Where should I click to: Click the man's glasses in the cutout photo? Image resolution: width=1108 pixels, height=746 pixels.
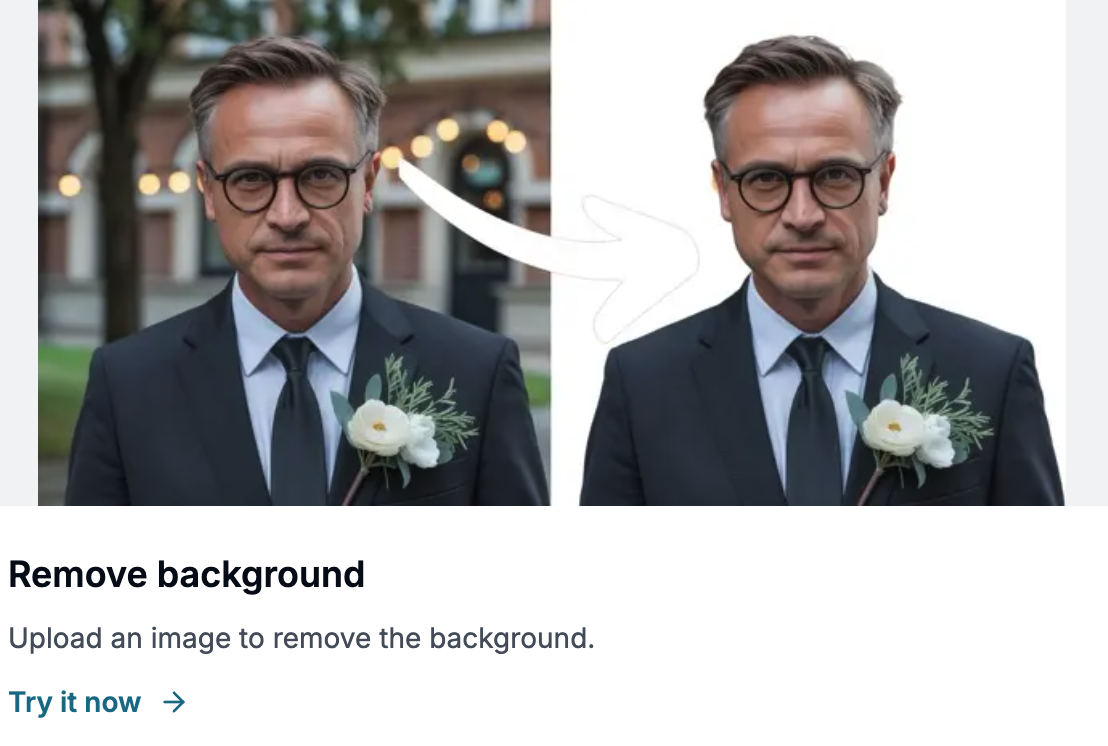click(802, 184)
